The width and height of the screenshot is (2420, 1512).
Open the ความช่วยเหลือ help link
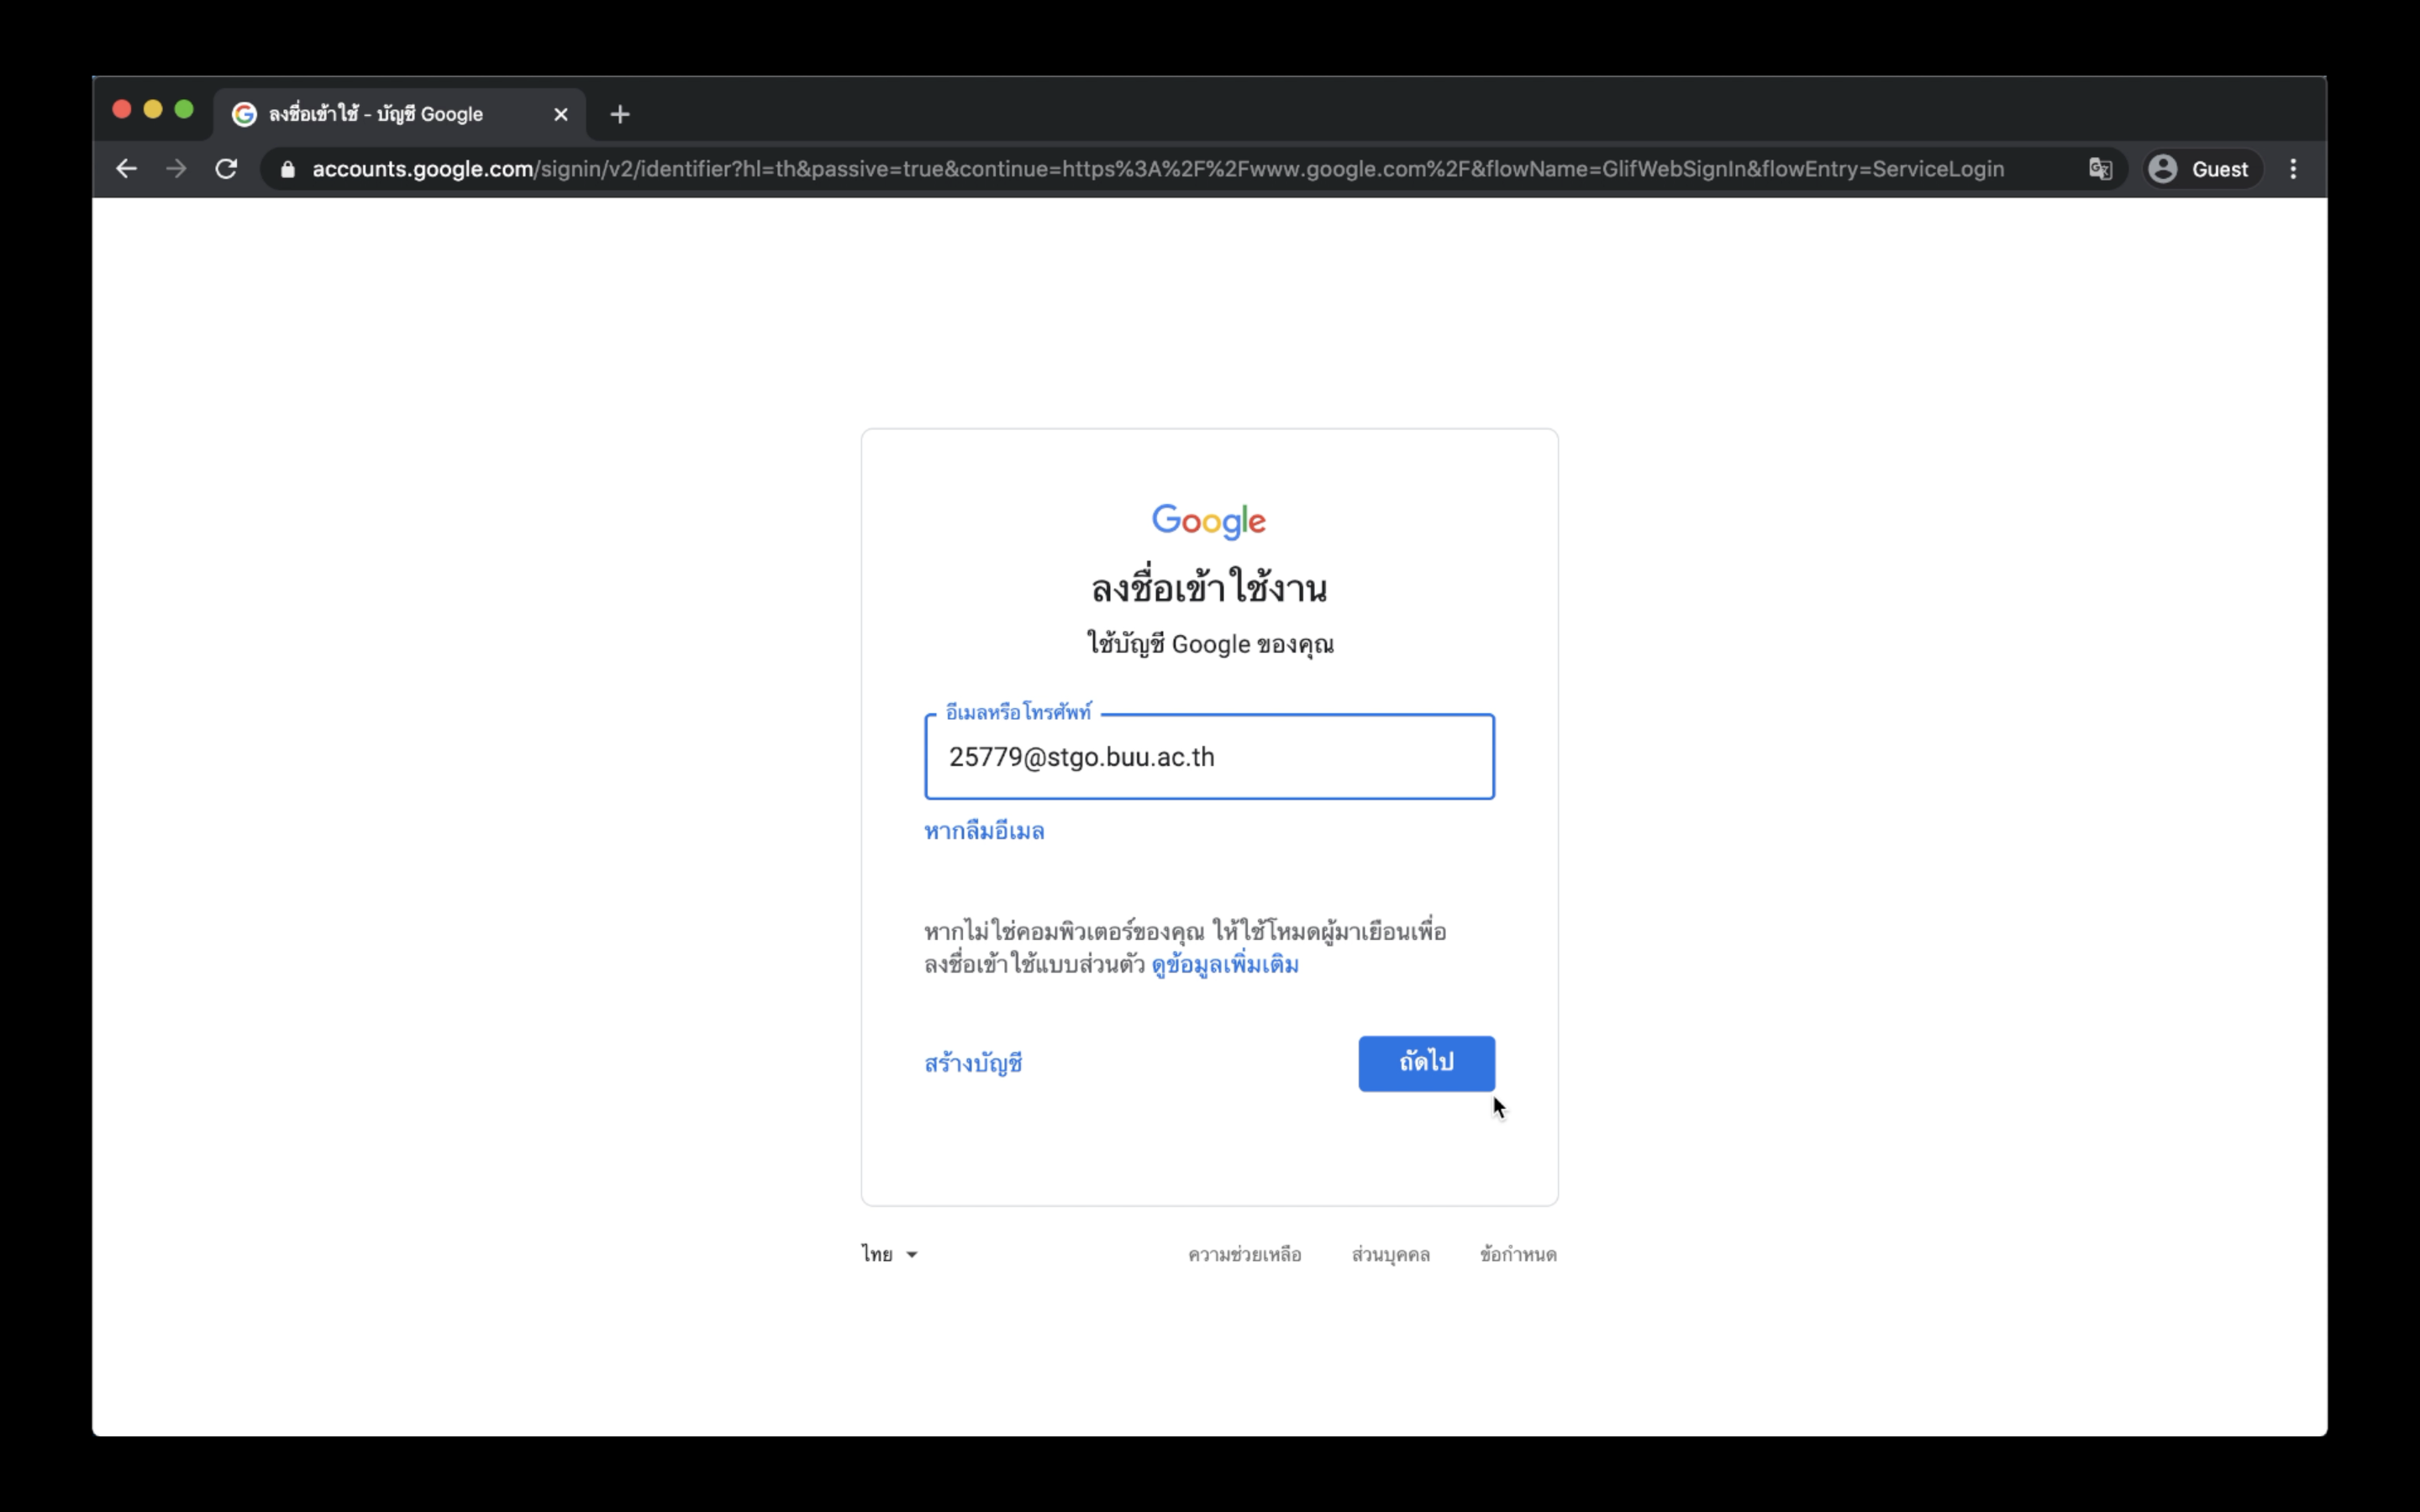tap(1244, 1254)
